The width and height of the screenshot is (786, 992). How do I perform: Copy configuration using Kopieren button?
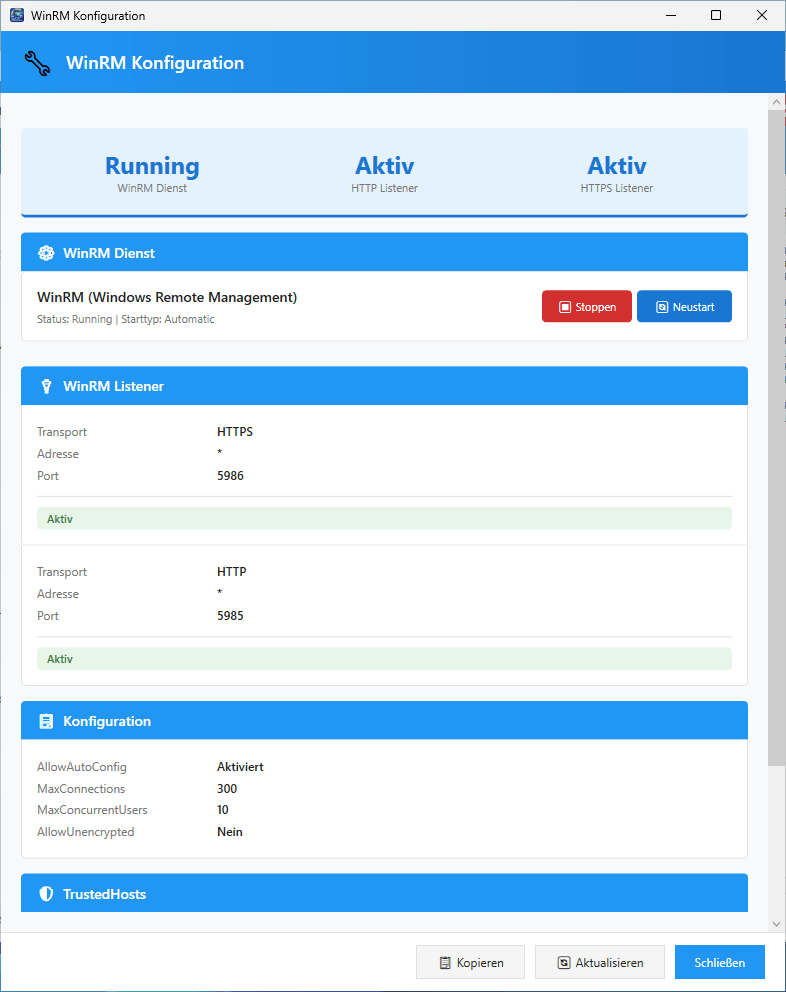coord(470,962)
